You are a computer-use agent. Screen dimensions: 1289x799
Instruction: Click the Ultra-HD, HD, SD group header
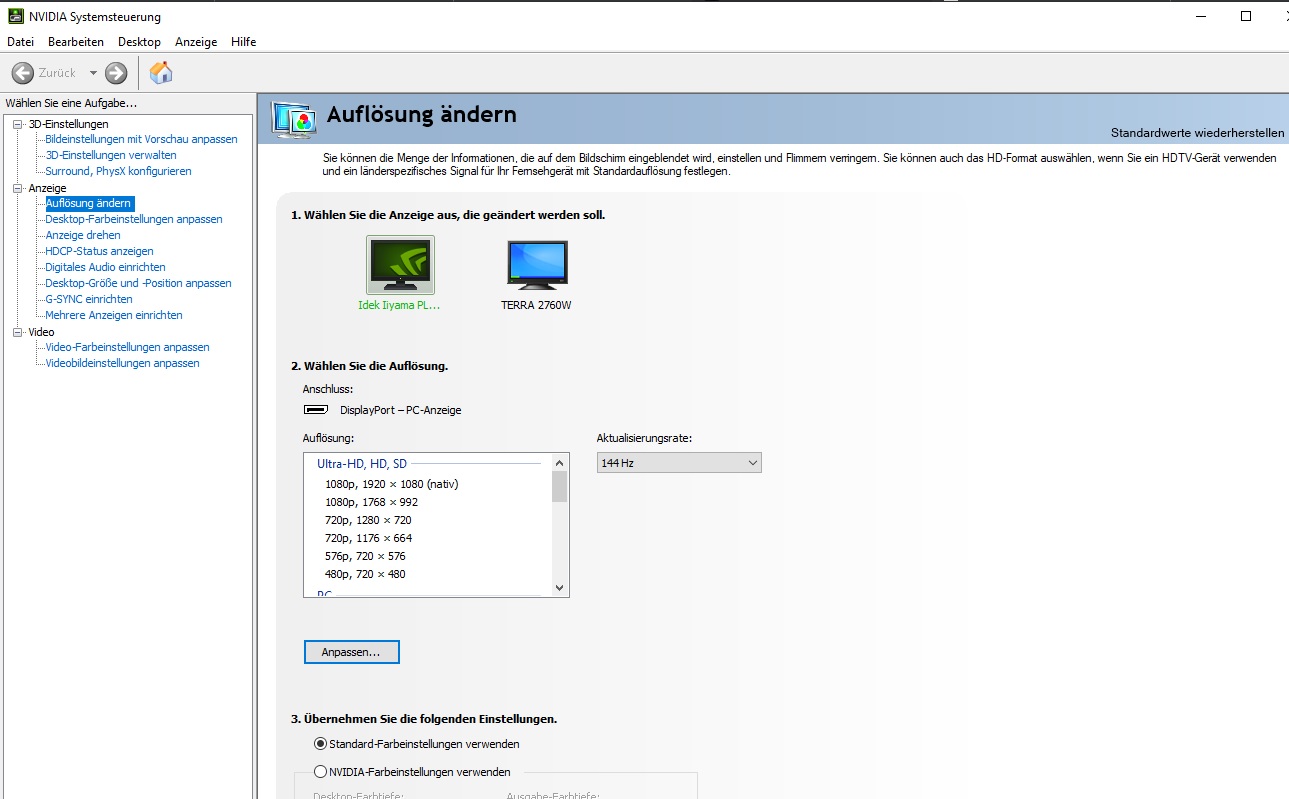tap(362, 464)
